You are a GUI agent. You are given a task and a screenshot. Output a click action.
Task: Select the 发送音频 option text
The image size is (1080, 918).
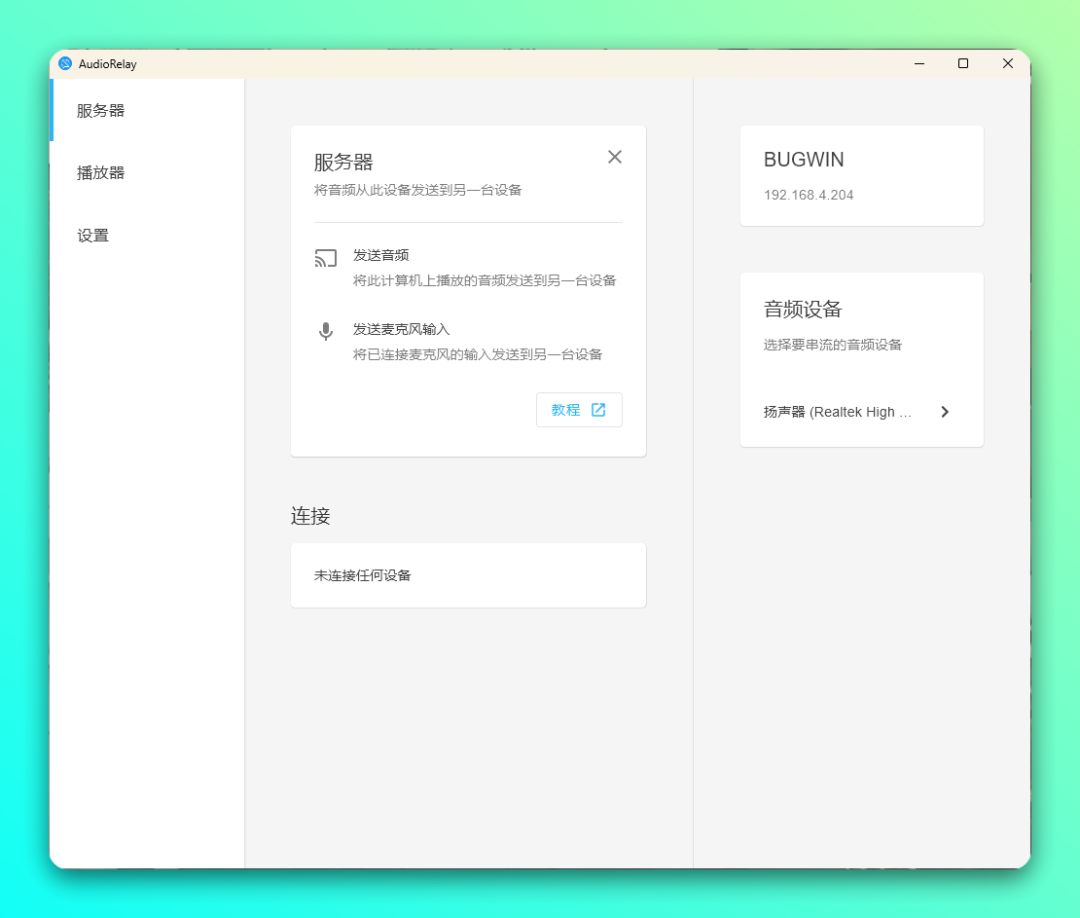[381, 255]
